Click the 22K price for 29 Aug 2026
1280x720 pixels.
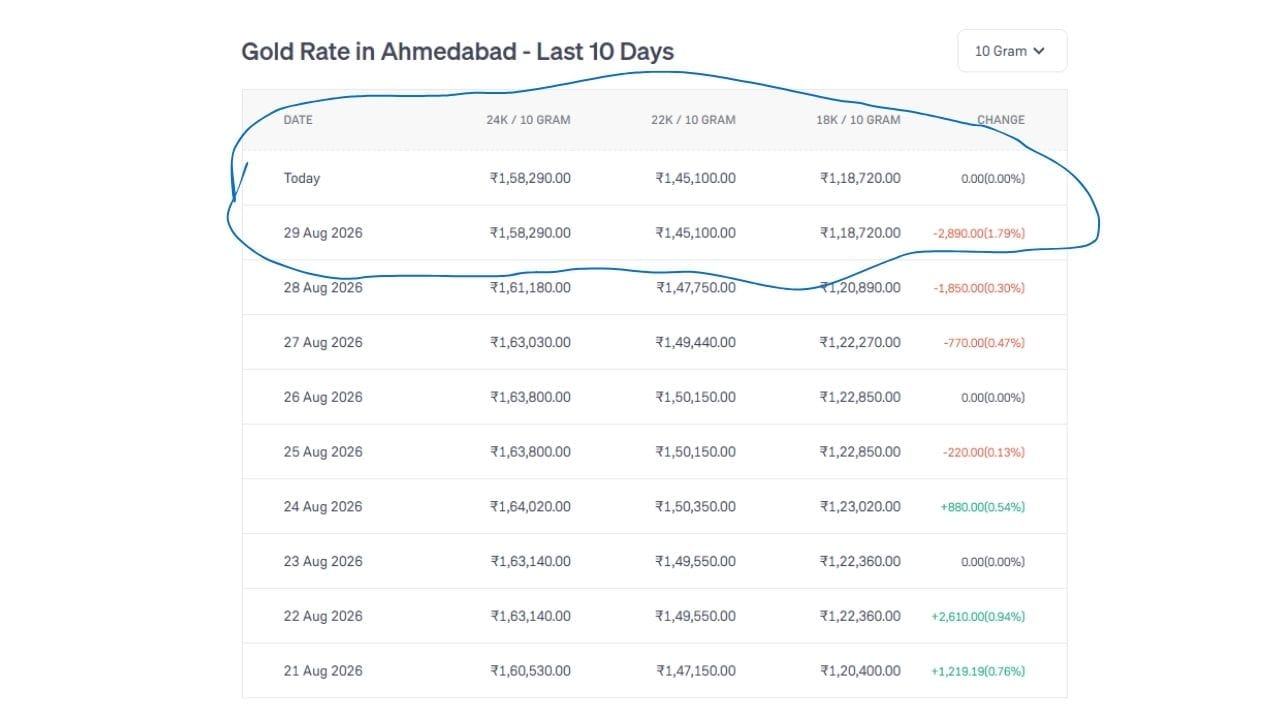(x=695, y=233)
